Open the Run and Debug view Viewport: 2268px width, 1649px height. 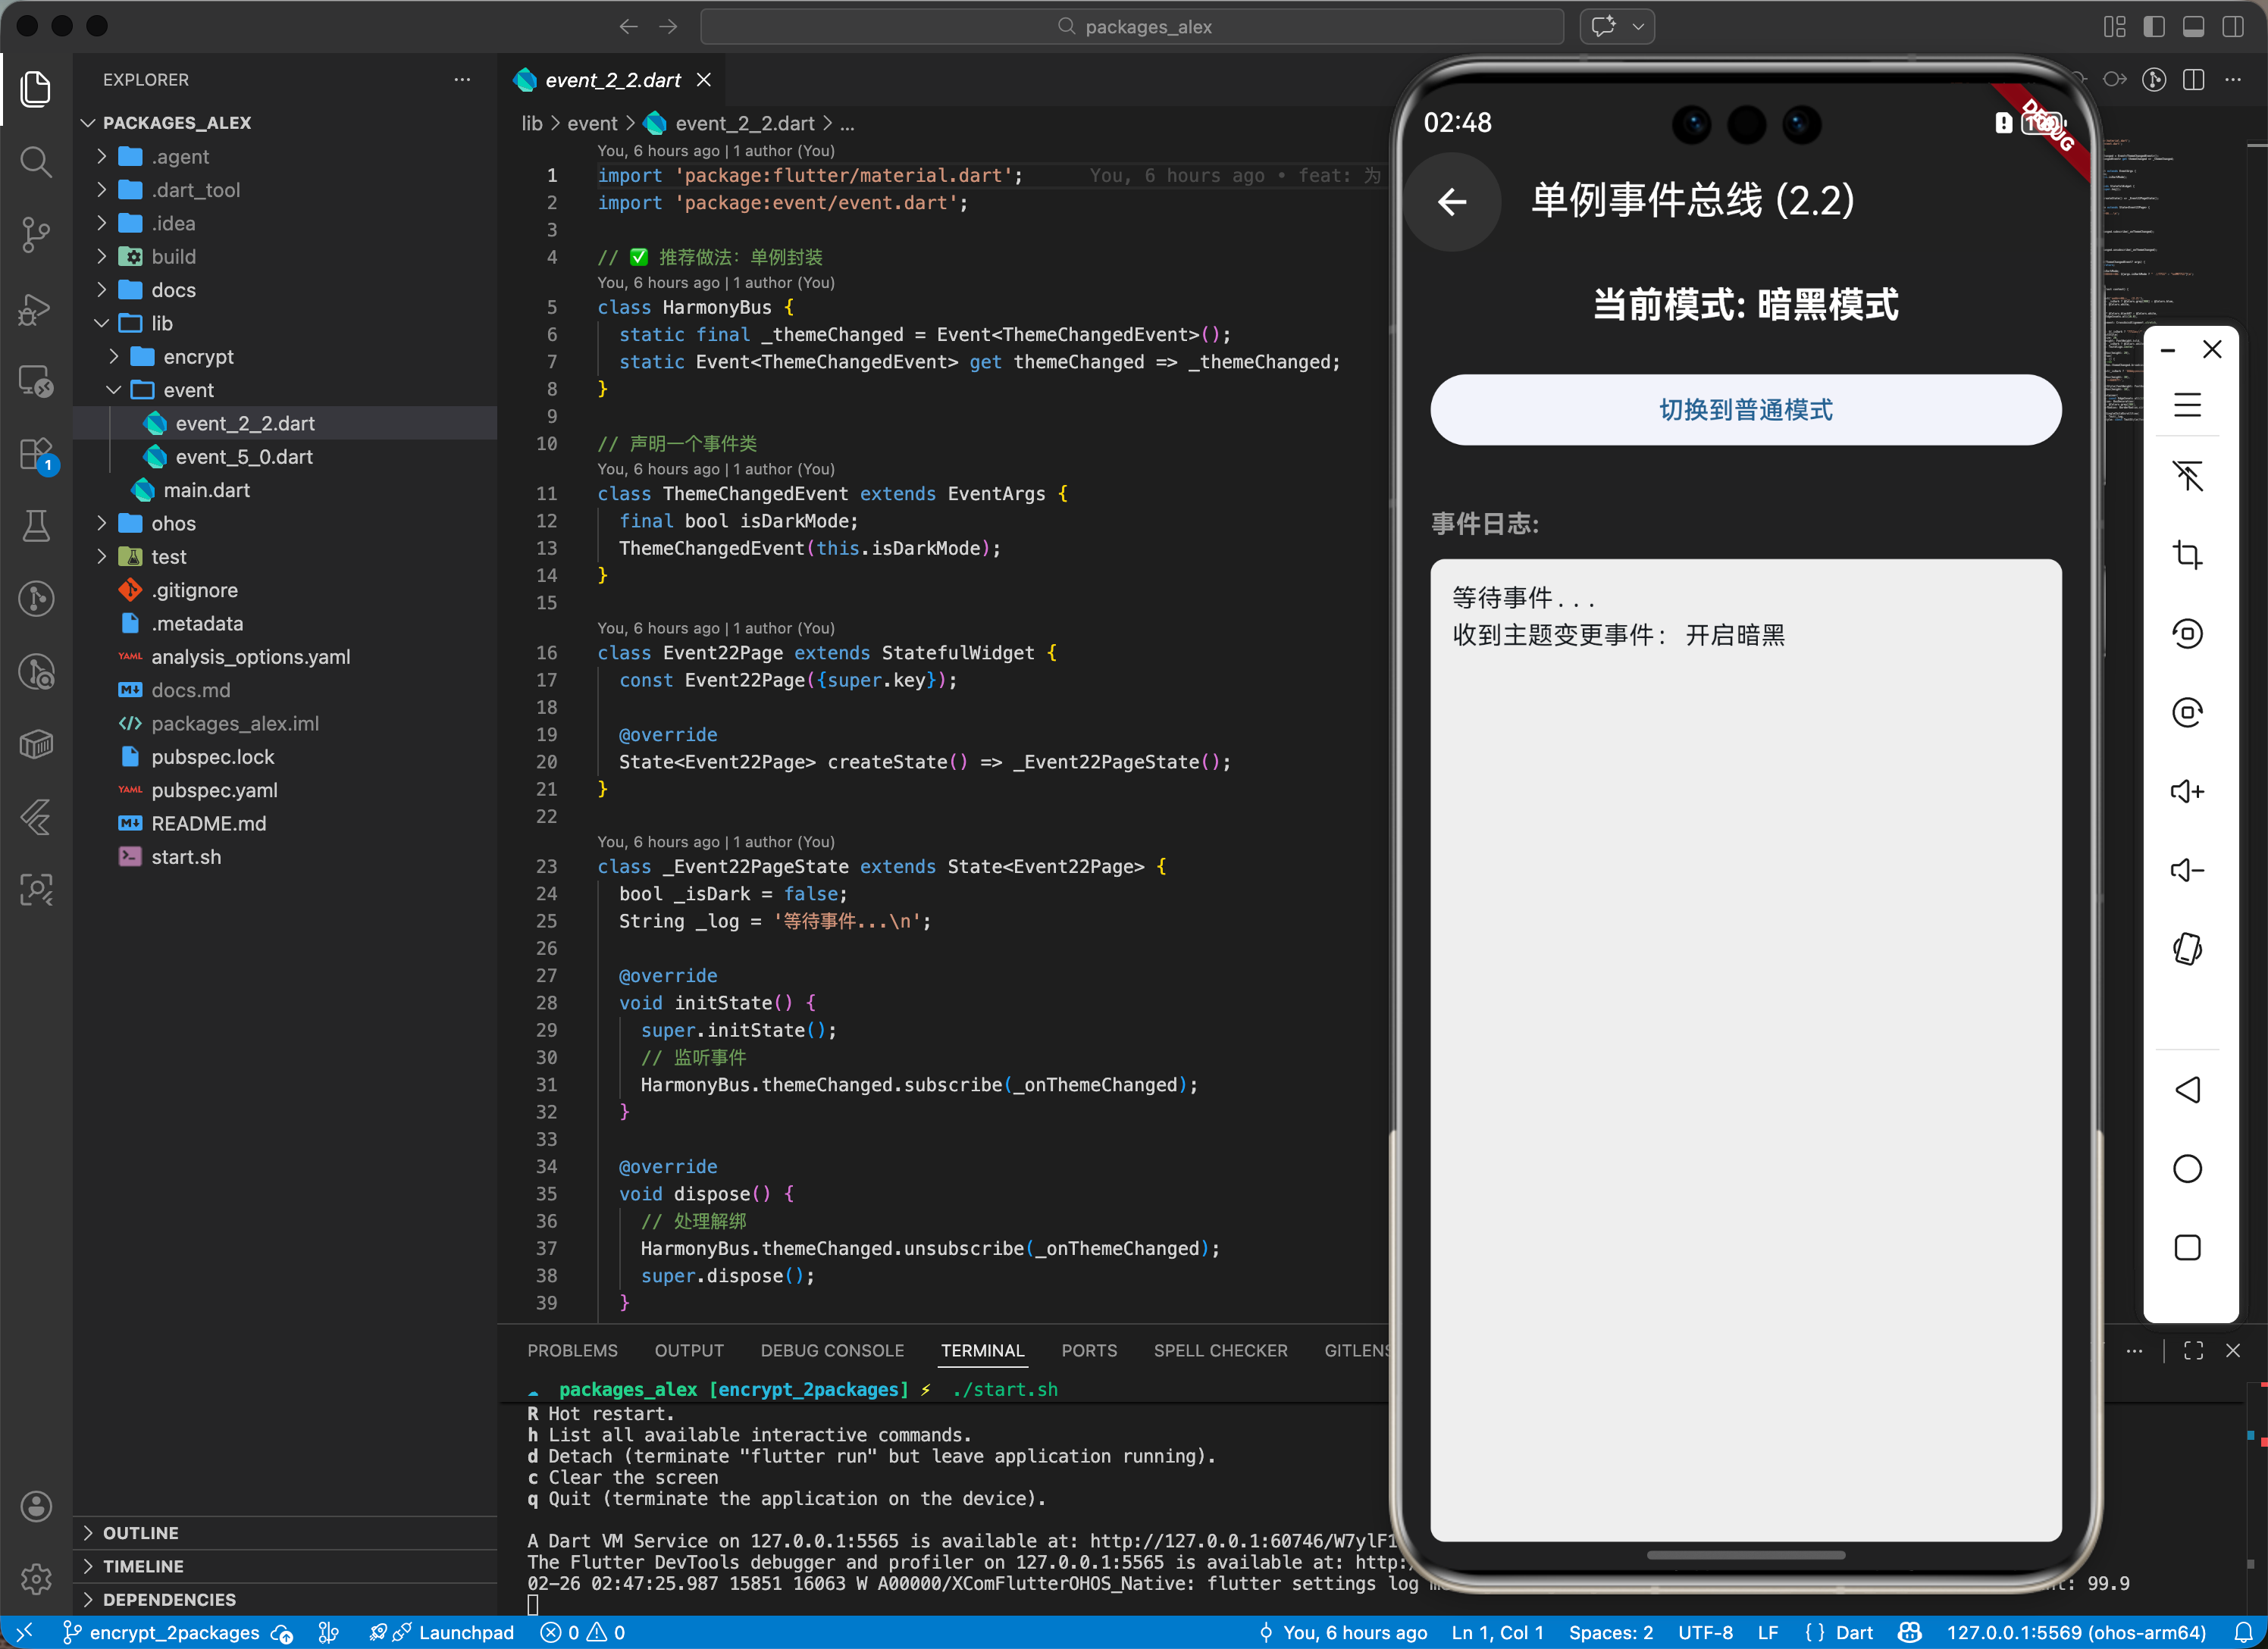36,308
